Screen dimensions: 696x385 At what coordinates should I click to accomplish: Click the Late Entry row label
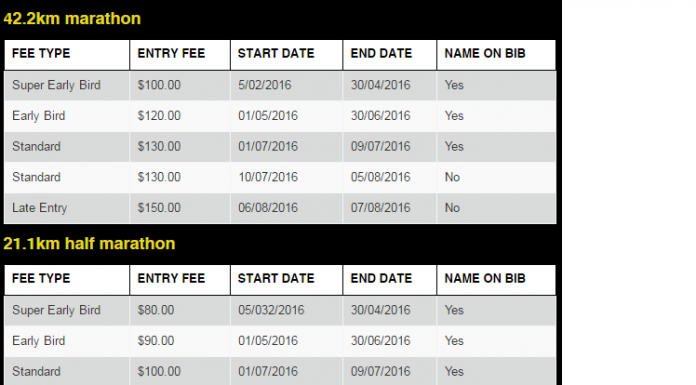pos(40,208)
